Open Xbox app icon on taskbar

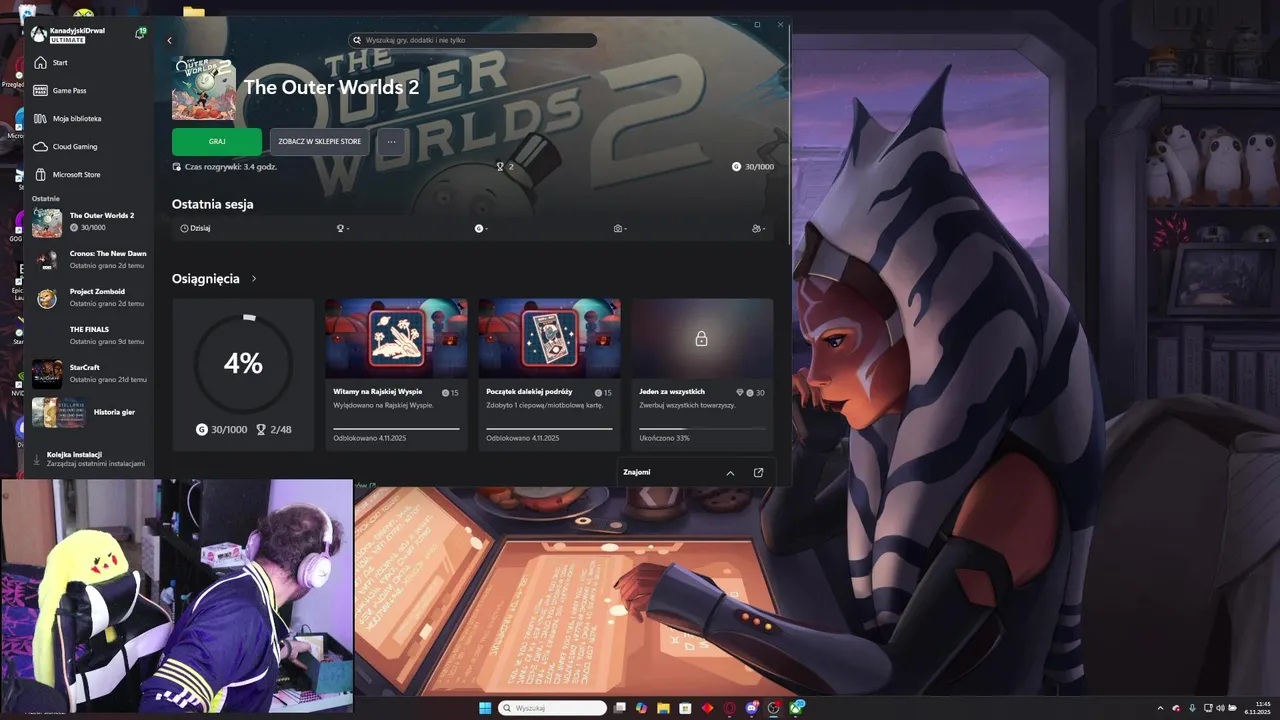(796, 708)
